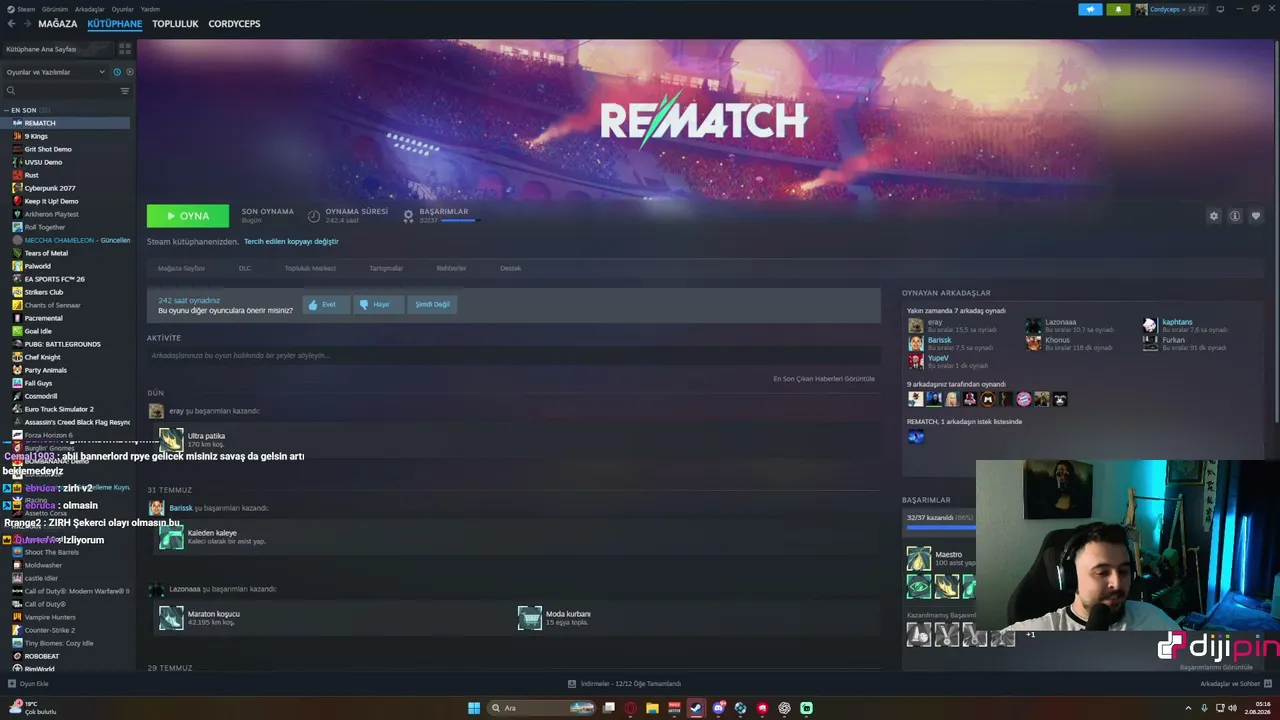1280x720 pixels.
Task: Open Cyberpunk 2077 icon in library list
Action: 17,188
